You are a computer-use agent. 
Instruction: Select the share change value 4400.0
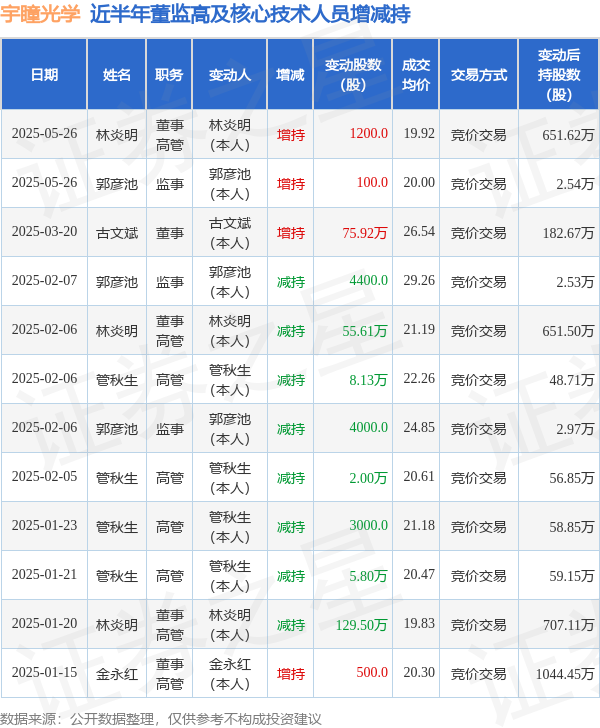(369, 280)
